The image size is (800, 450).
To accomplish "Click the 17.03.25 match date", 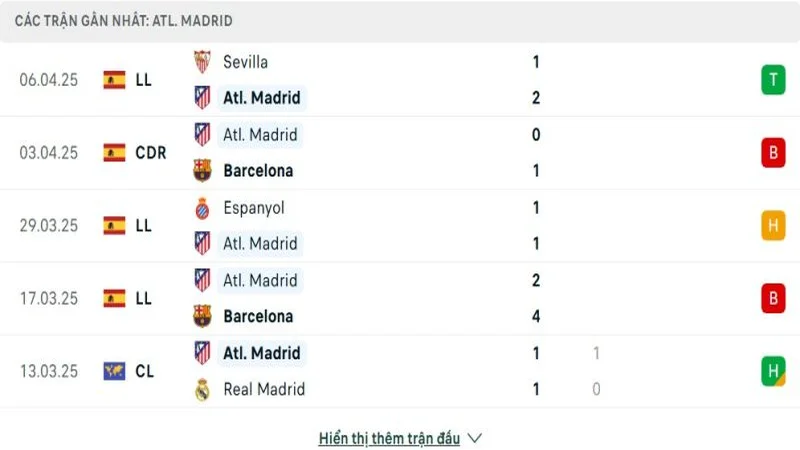I will pyautogui.click(x=49, y=298).
